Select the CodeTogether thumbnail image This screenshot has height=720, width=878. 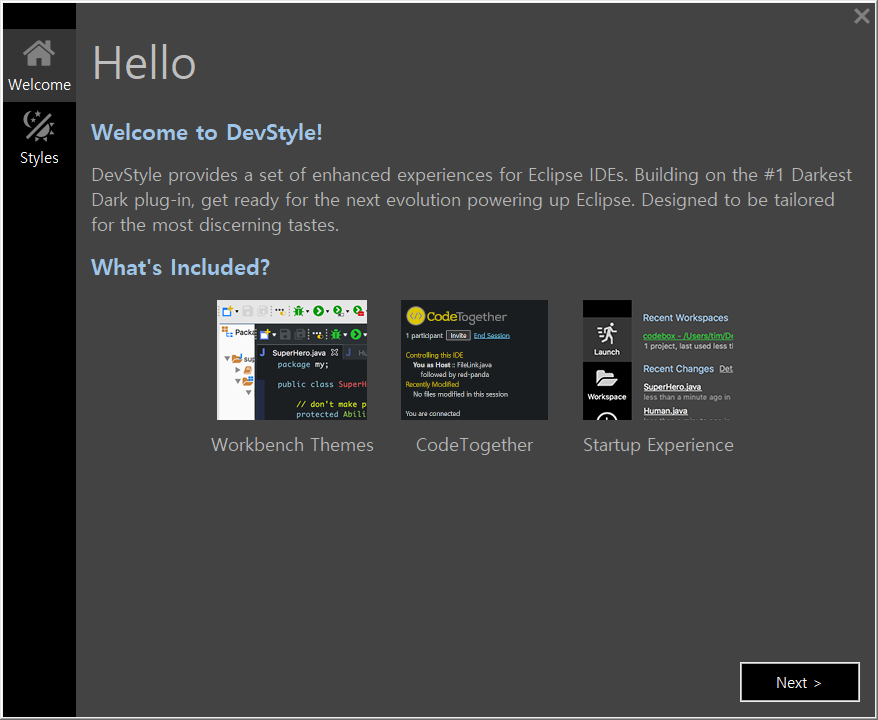[474, 359]
